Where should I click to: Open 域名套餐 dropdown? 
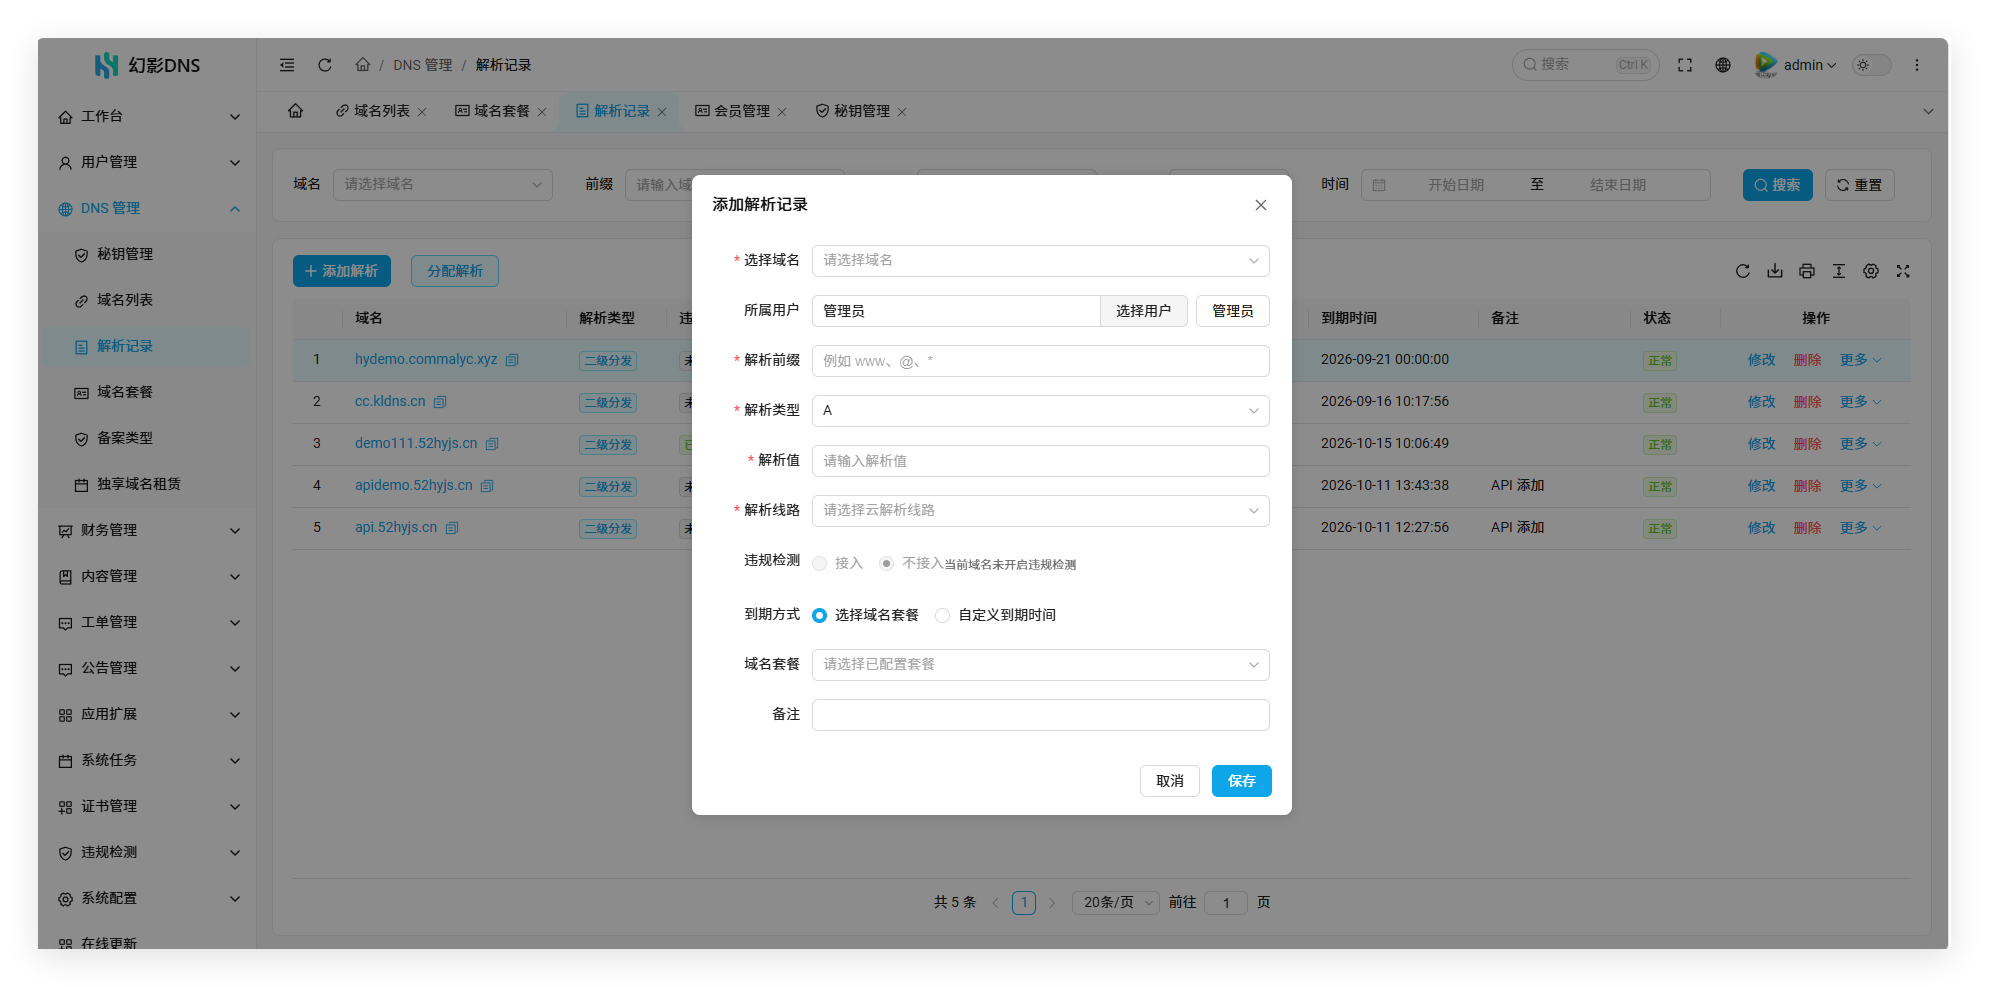[x=1041, y=665]
